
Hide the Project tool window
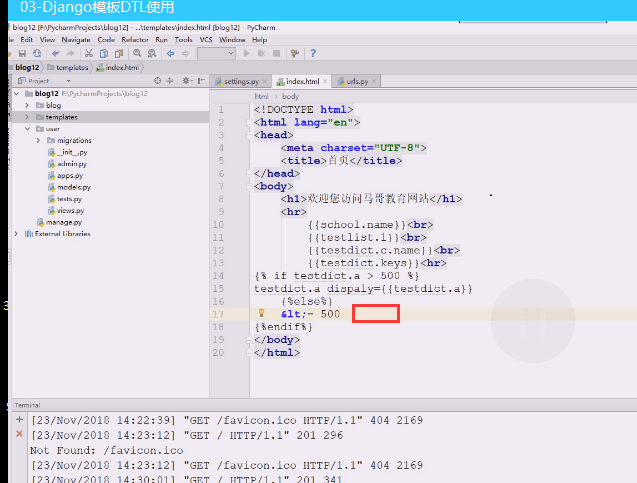coord(201,81)
